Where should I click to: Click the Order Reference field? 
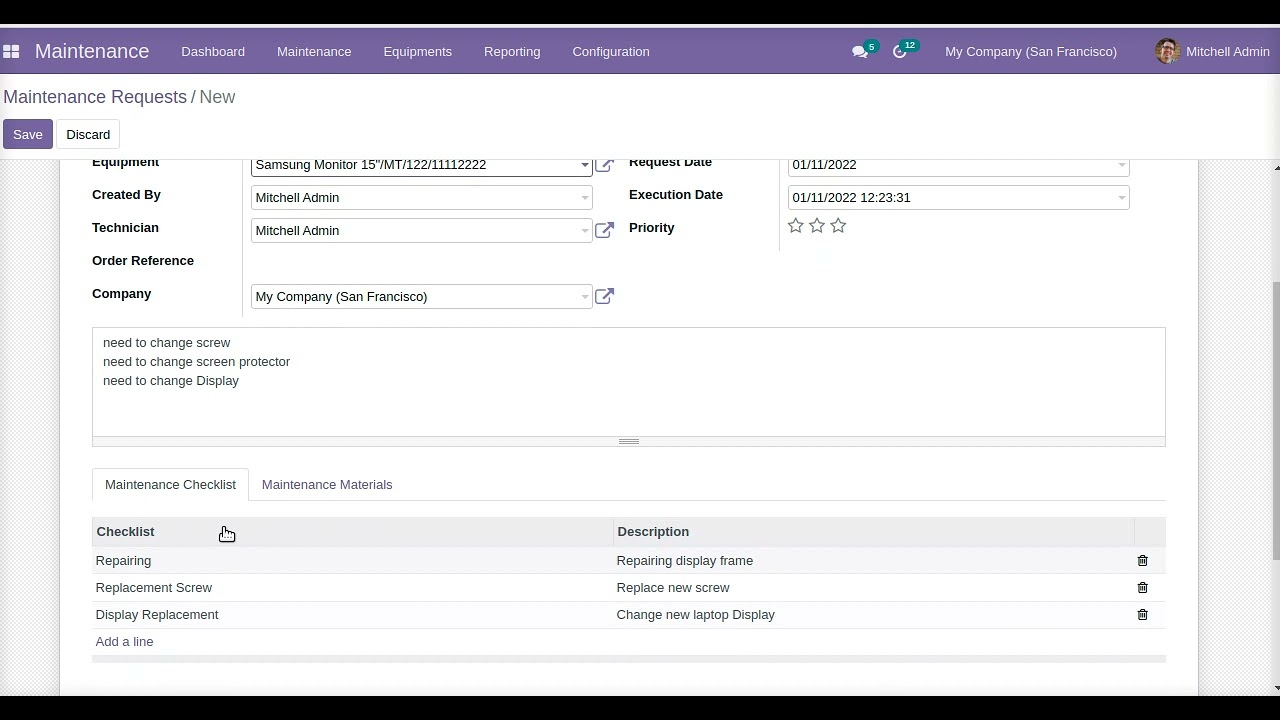click(x=421, y=263)
